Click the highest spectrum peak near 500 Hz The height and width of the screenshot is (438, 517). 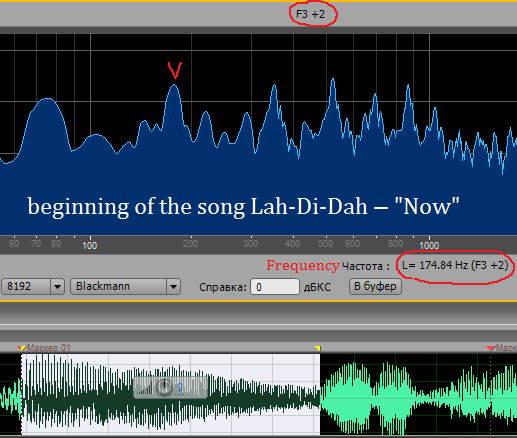pyautogui.click(x=332, y=80)
